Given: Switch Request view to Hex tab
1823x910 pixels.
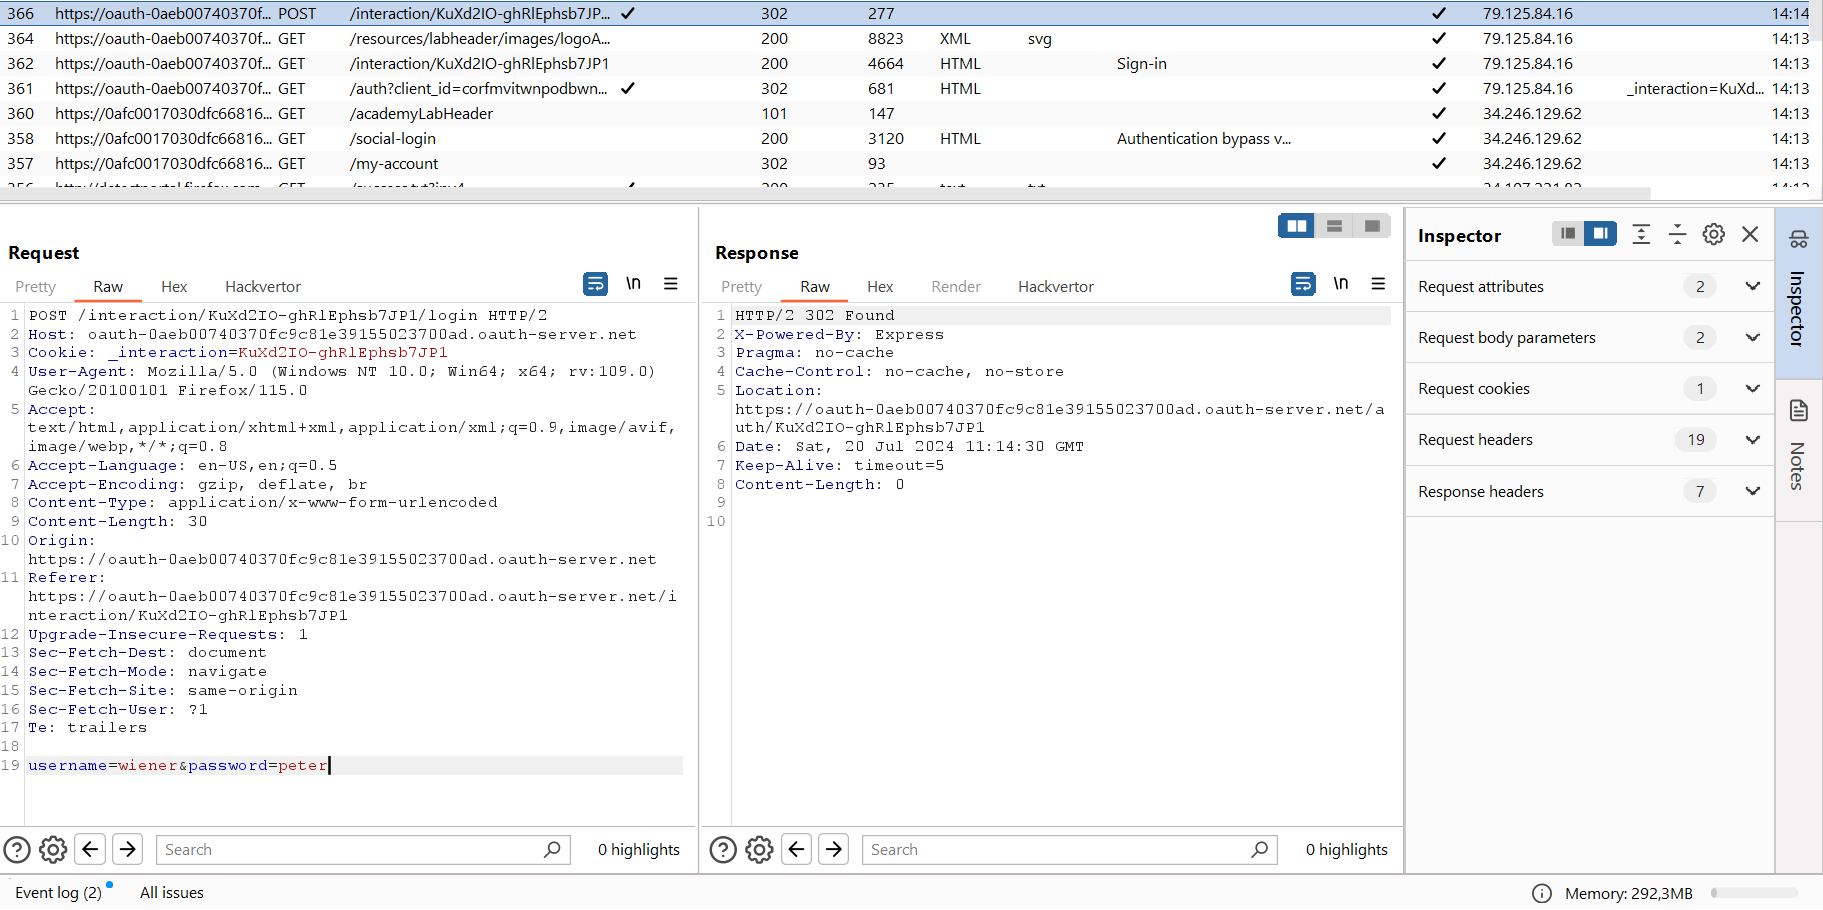Looking at the screenshot, I should click(174, 287).
